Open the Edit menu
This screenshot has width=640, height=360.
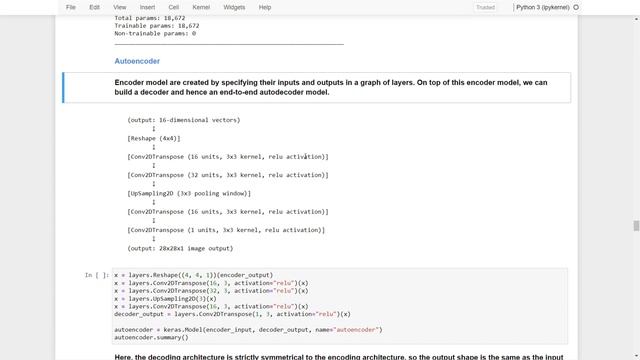tap(94, 7)
